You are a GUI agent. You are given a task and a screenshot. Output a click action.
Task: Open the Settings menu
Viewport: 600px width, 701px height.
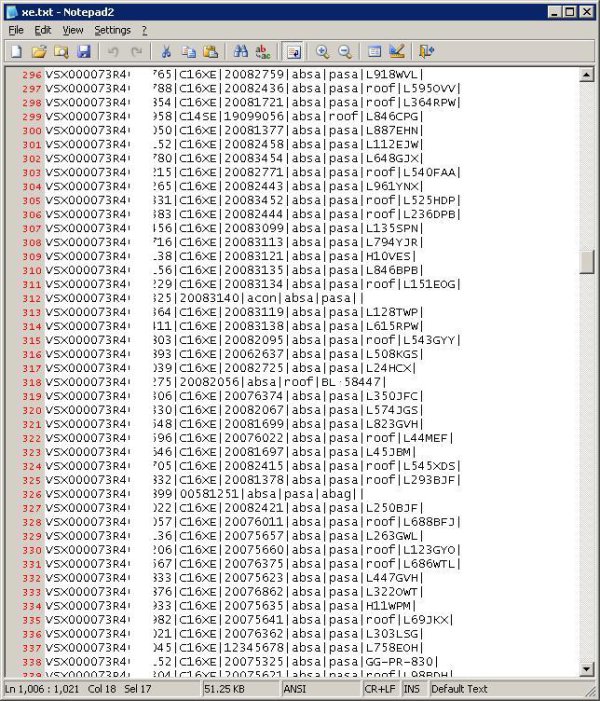point(112,30)
